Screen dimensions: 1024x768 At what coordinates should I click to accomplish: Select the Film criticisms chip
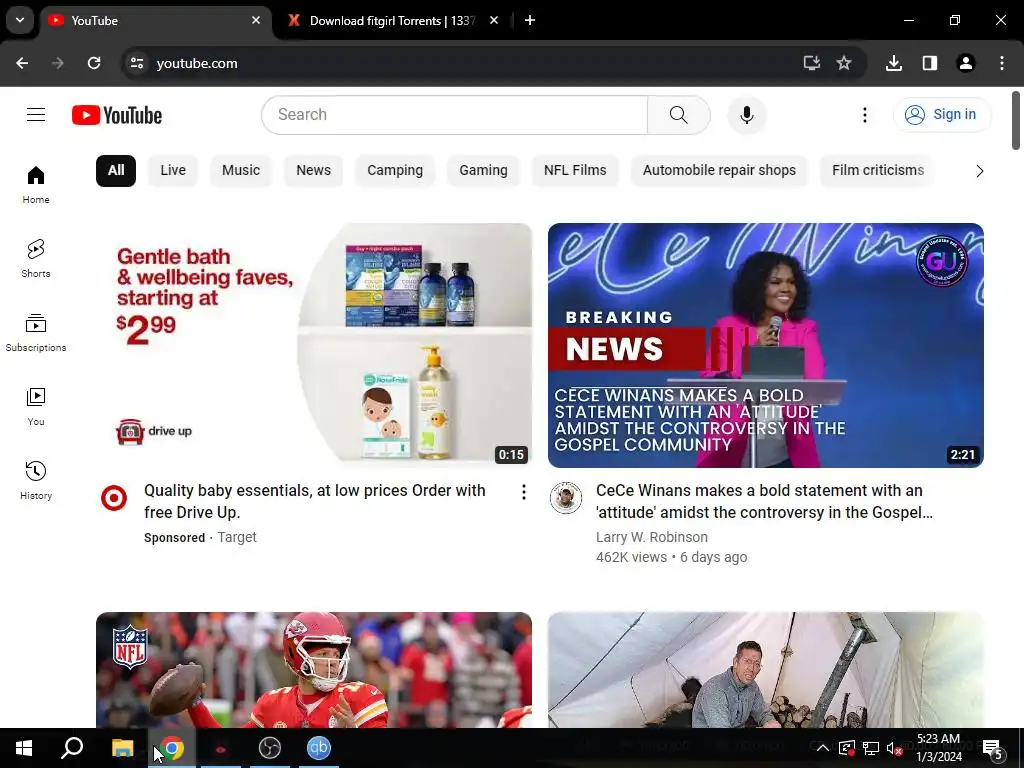click(878, 170)
